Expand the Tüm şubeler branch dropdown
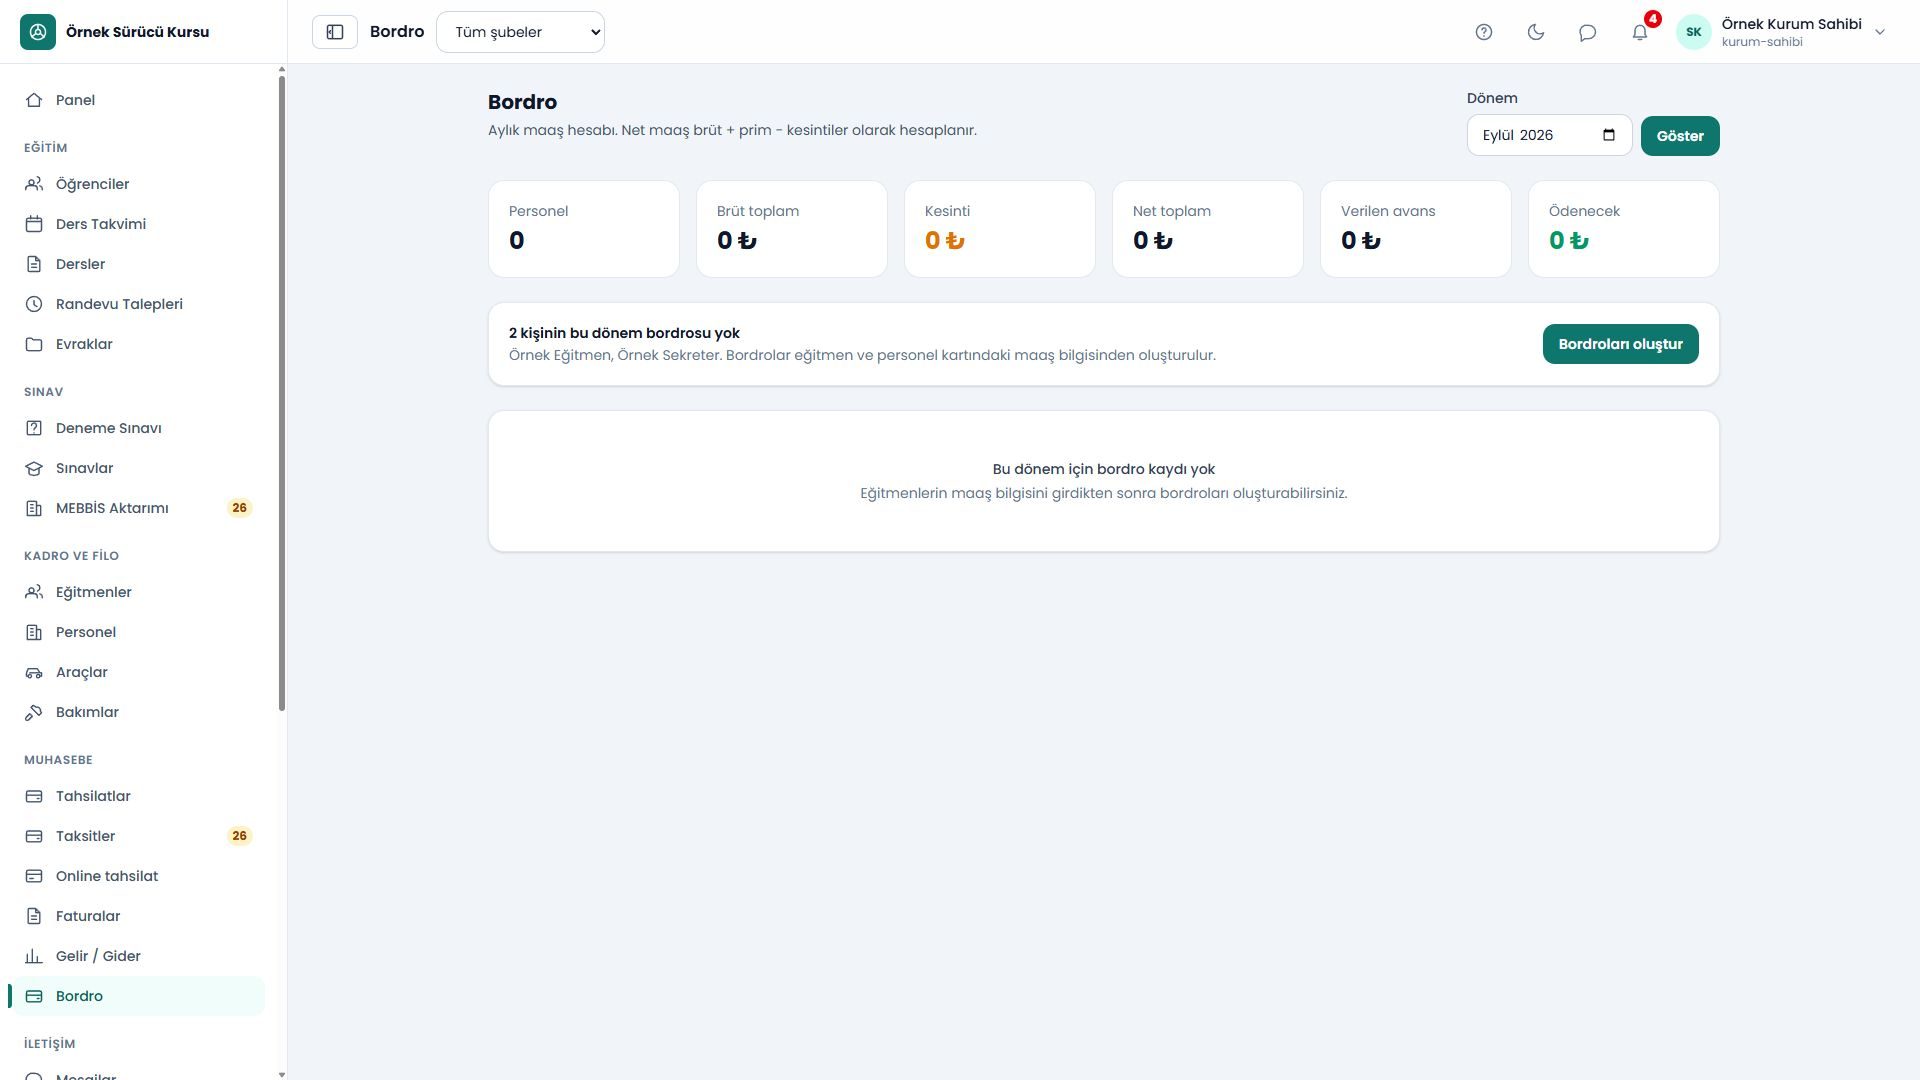 (x=520, y=32)
